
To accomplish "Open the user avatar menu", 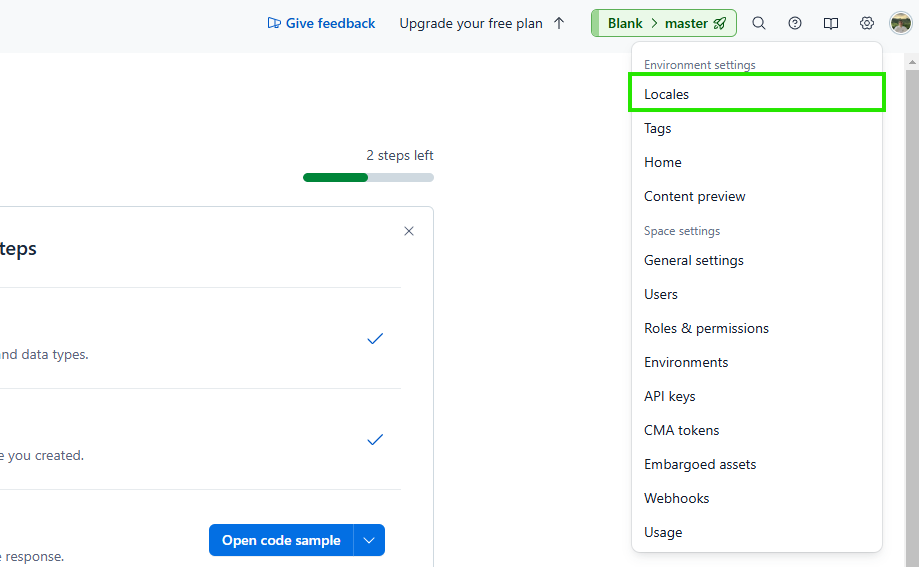I will point(901,23).
